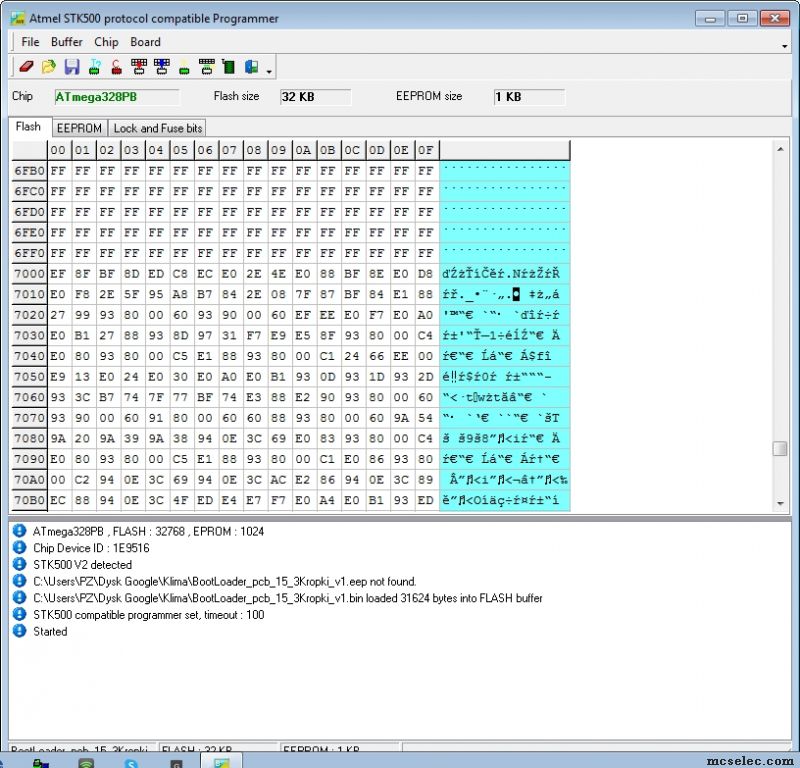Click the 0F column header in hex grid
Screen dimensions: 800x768
coord(426,150)
